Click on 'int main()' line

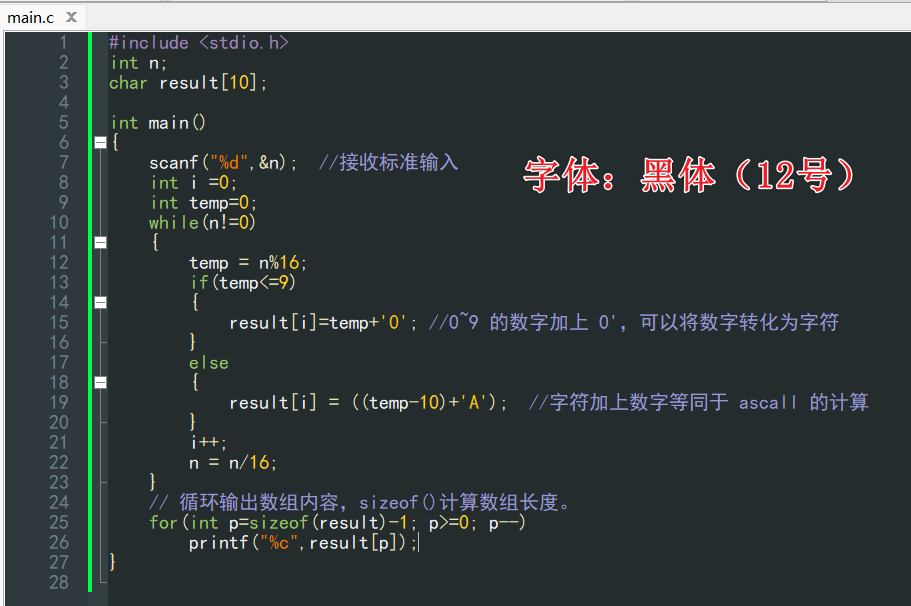click(x=157, y=123)
